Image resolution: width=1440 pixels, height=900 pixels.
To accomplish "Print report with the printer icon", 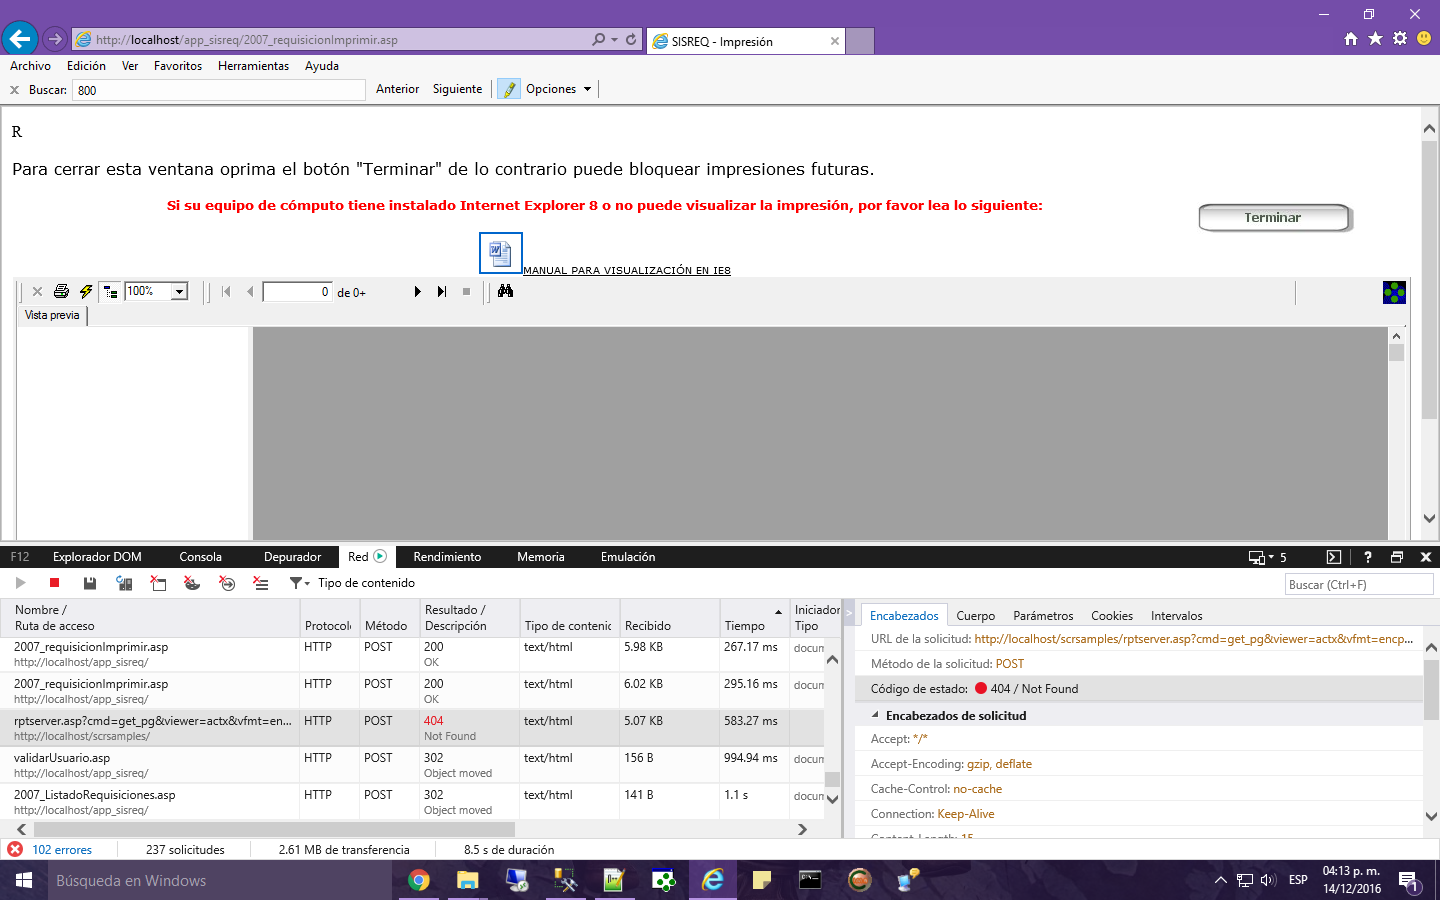I will tap(61, 291).
